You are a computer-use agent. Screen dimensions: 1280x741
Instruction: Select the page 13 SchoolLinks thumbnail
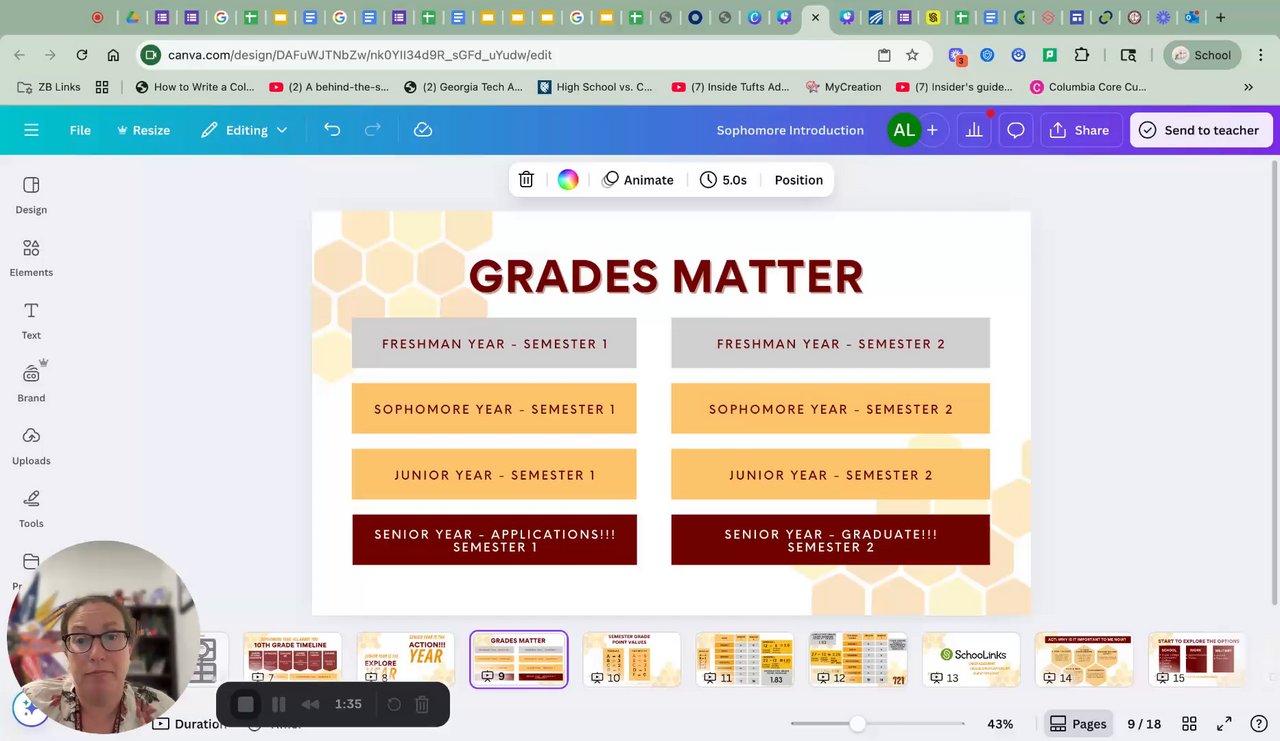click(x=971, y=659)
